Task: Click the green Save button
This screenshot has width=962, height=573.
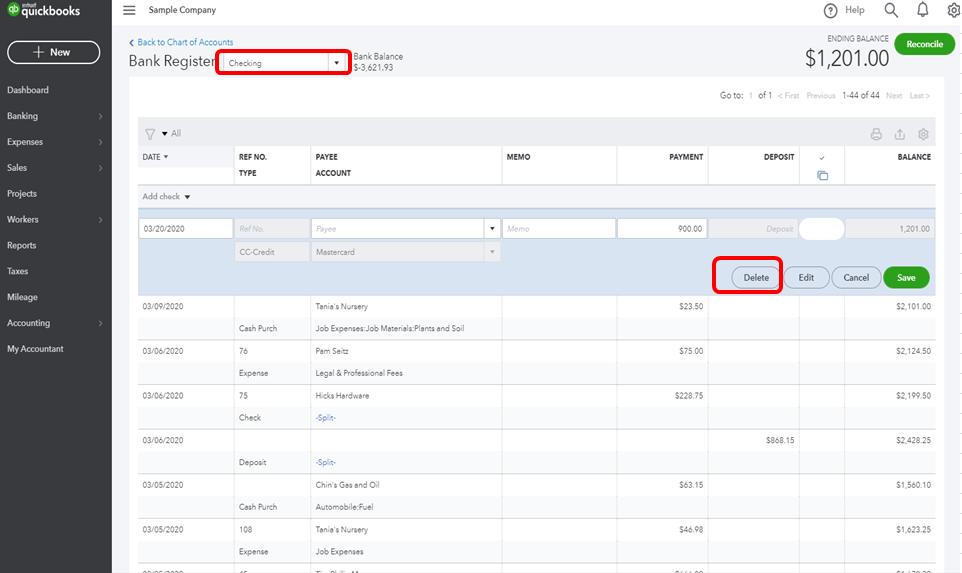Action: (x=906, y=278)
